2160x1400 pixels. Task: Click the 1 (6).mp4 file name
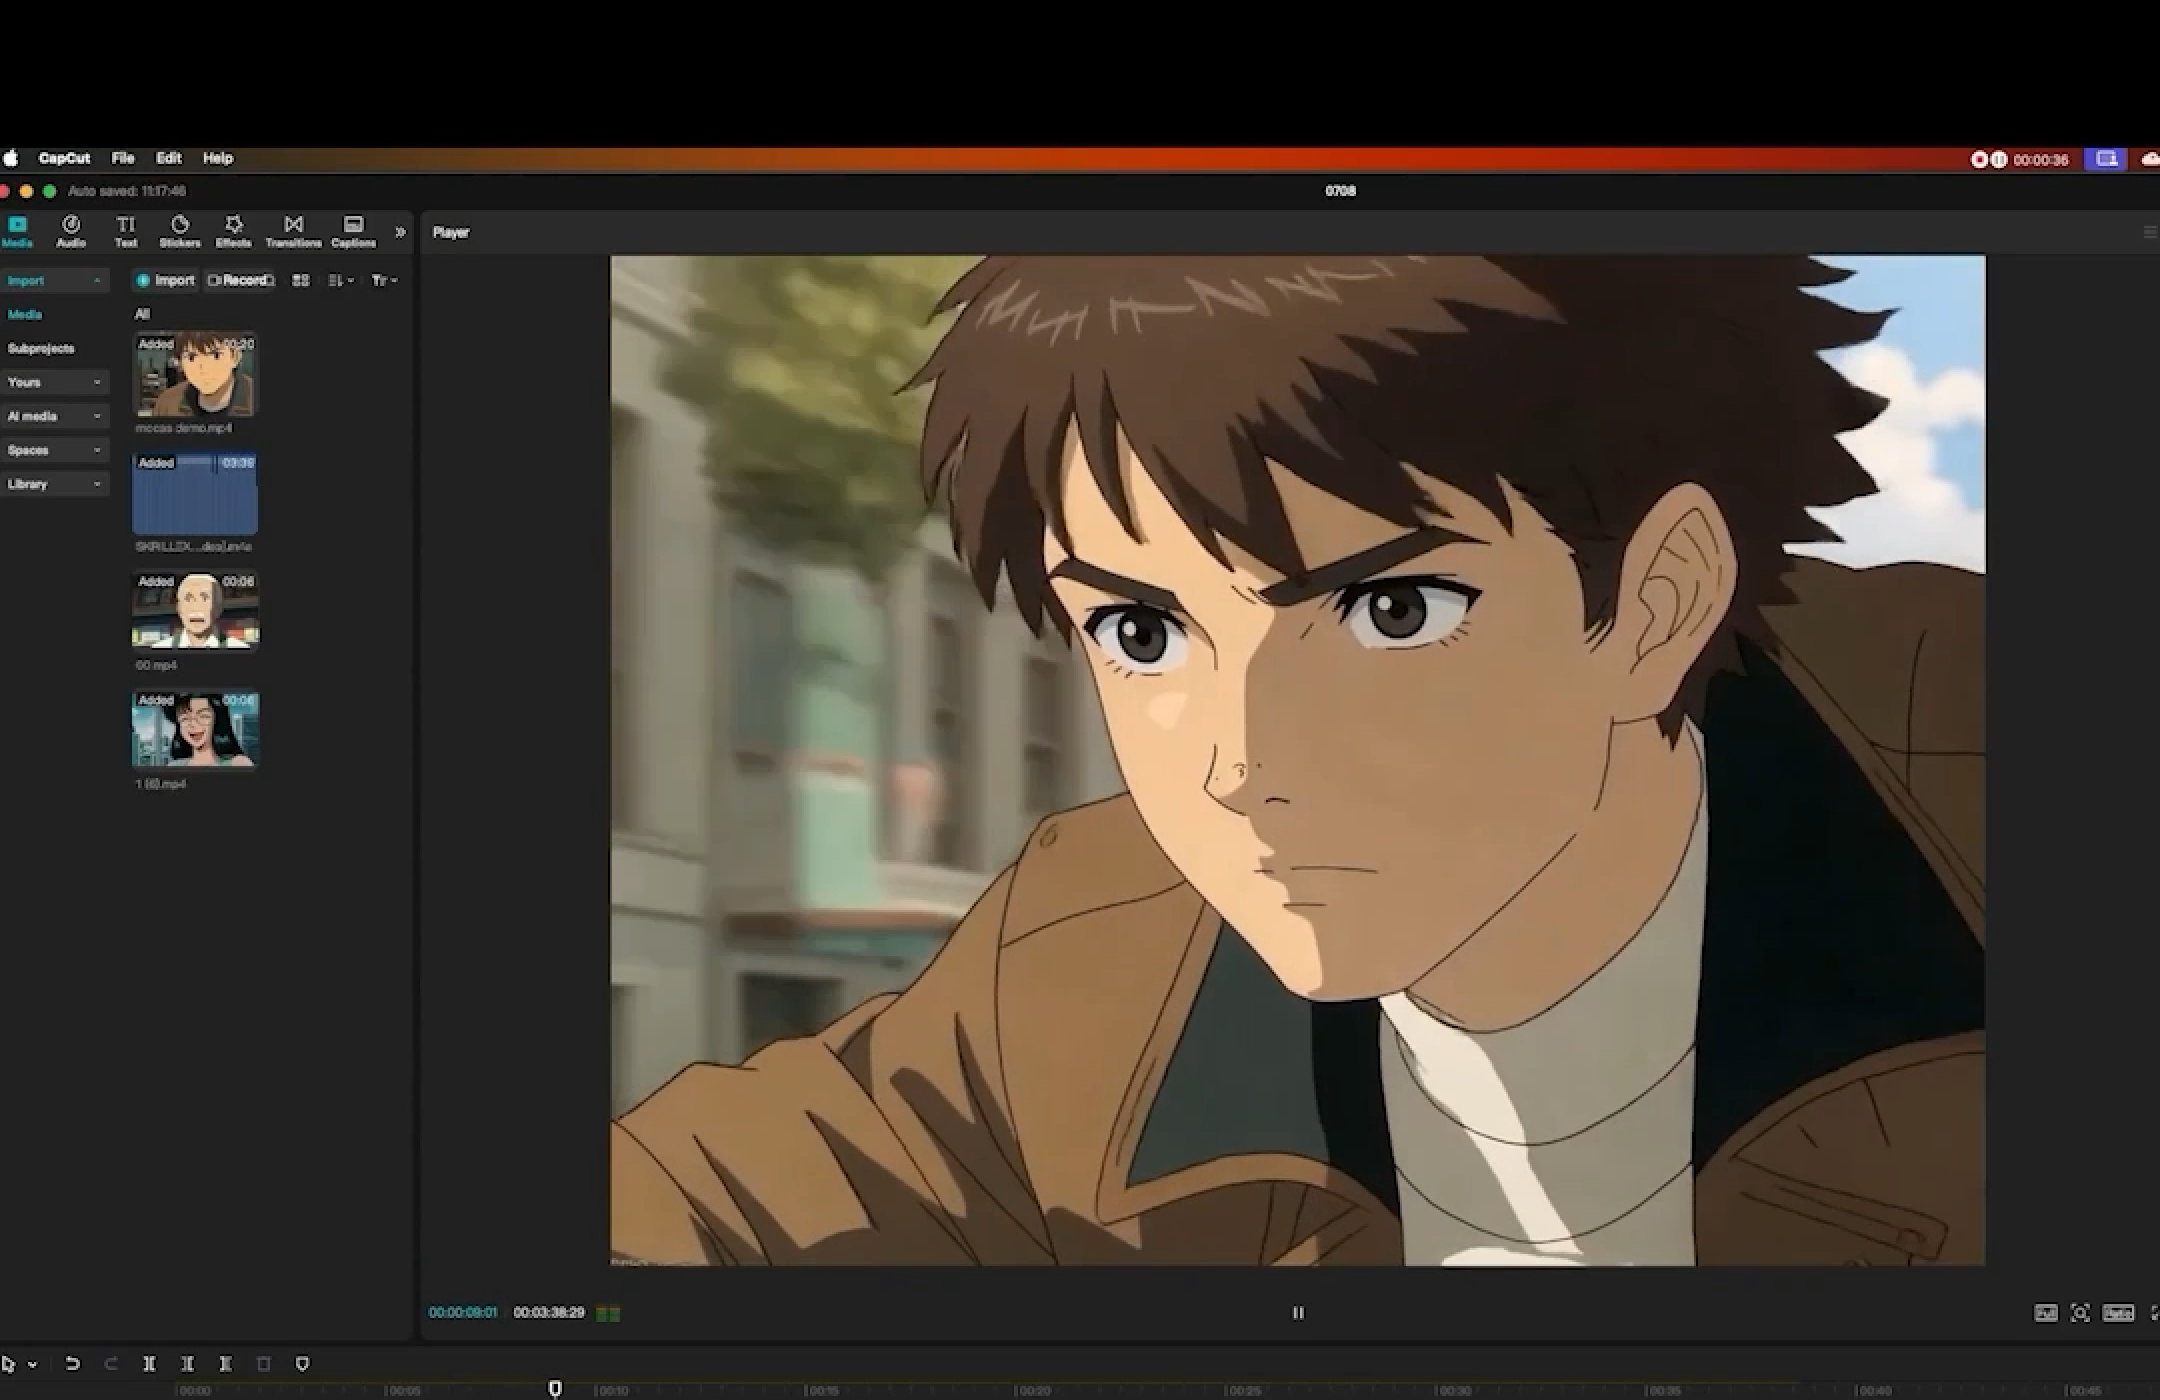point(160,784)
